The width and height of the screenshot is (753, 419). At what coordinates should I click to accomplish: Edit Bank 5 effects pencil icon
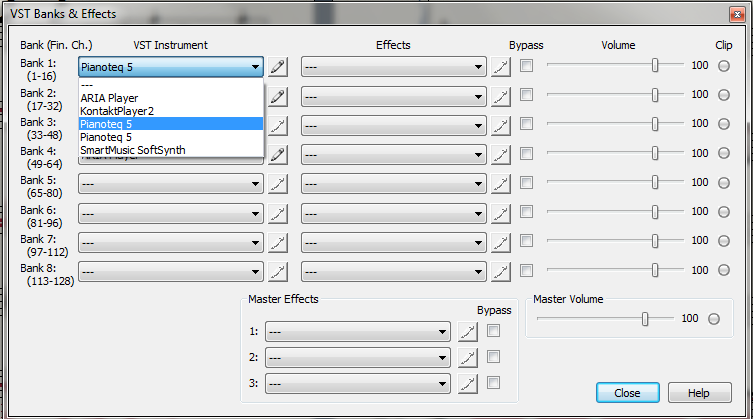[x=500, y=184]
